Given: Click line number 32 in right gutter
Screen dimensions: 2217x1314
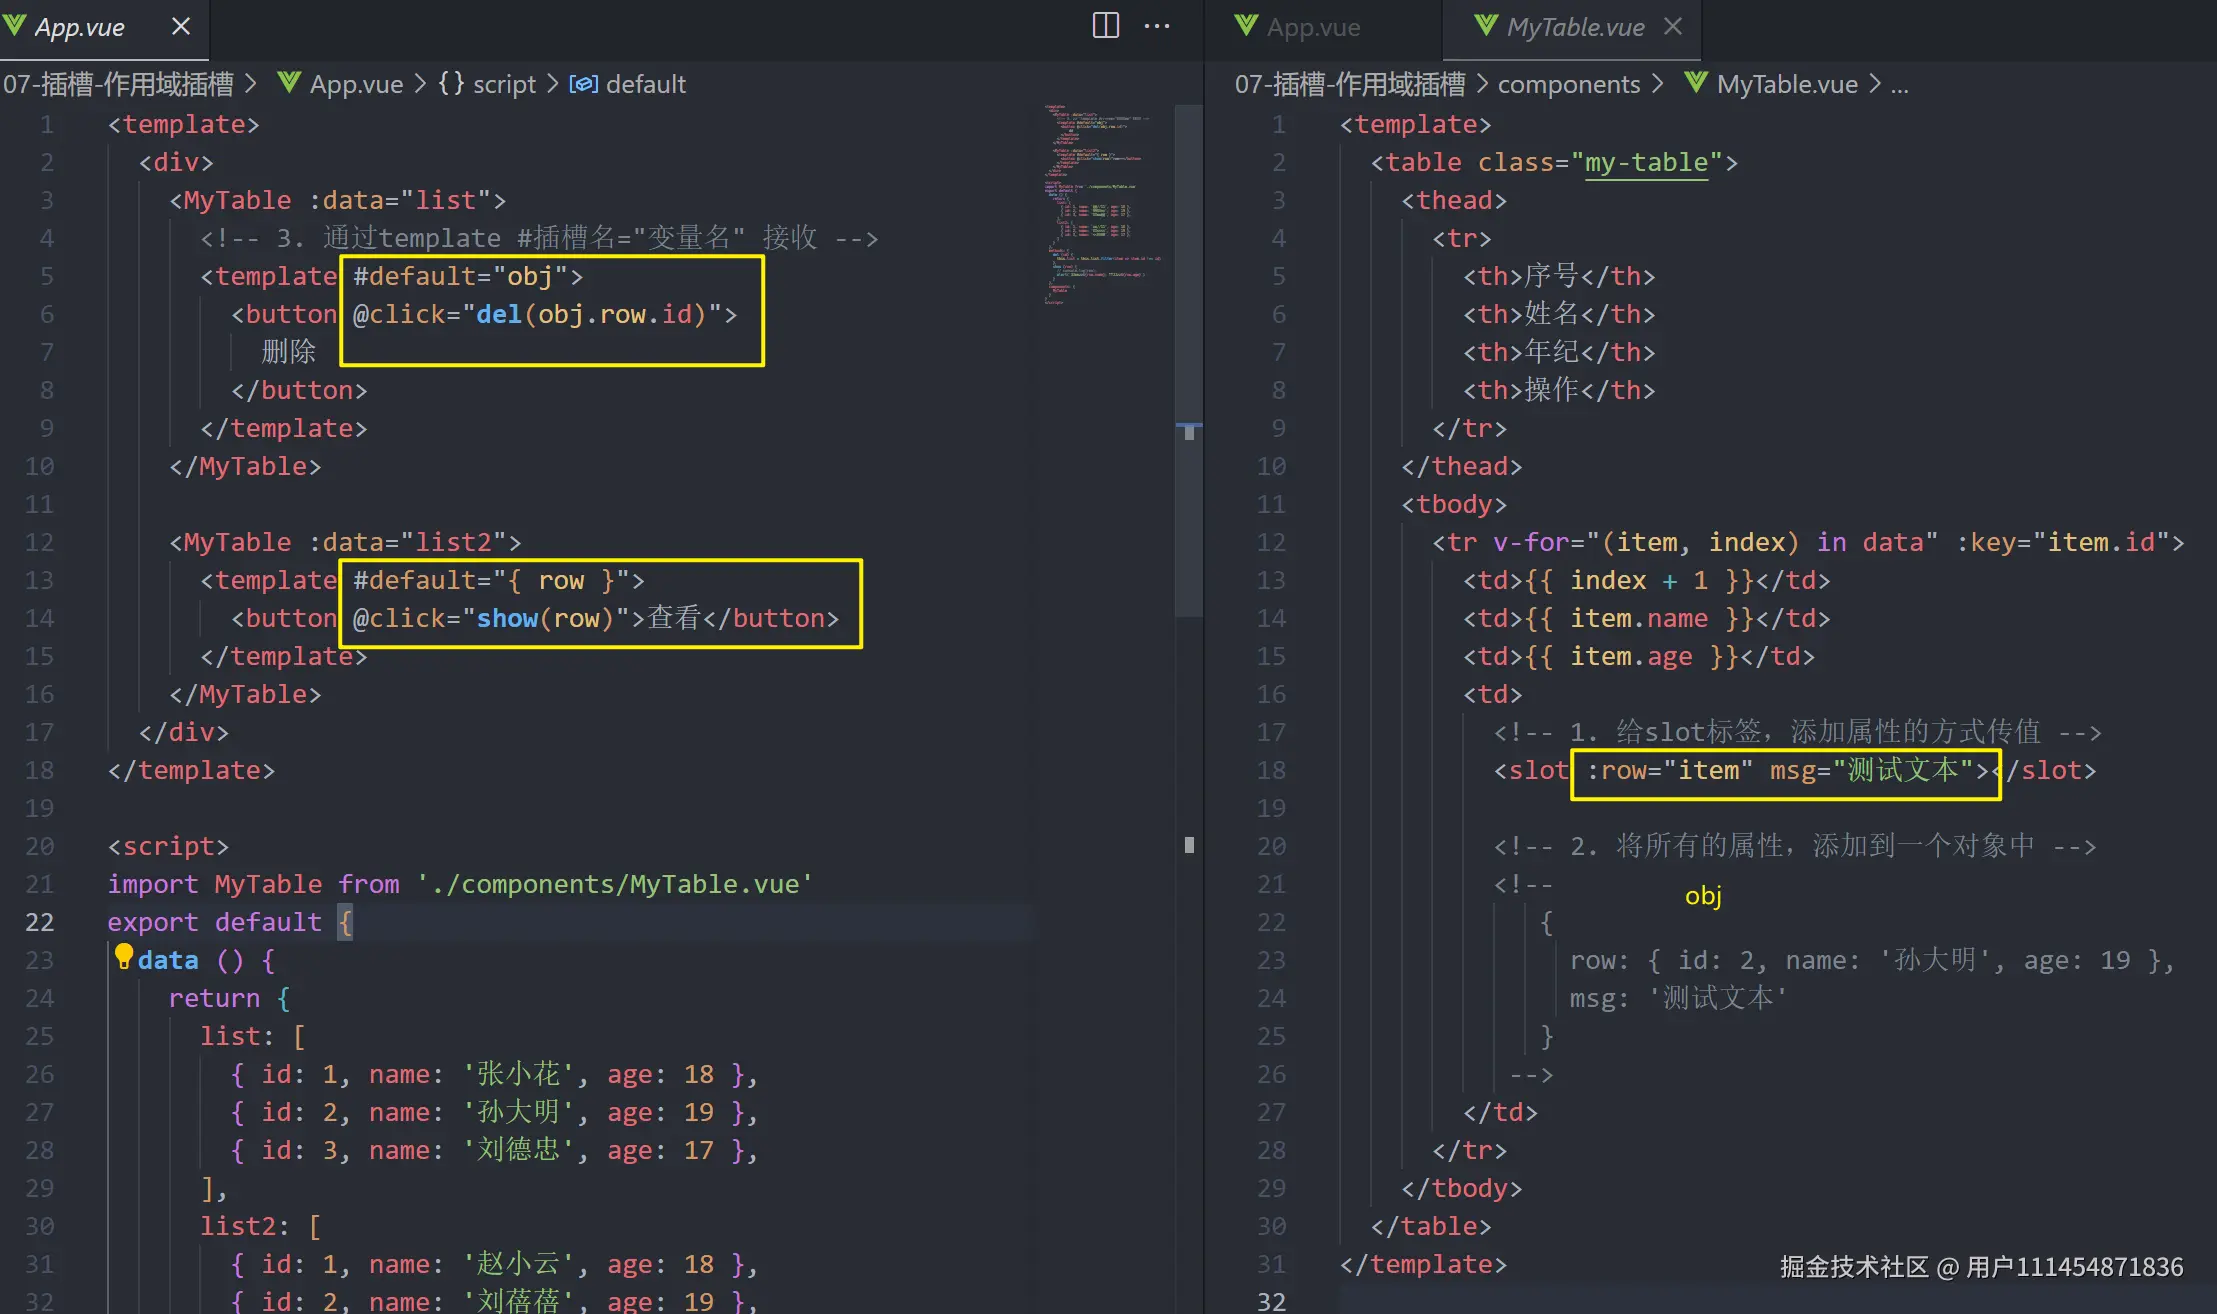Looking at the screenshot, I should coord(1271,1301).
